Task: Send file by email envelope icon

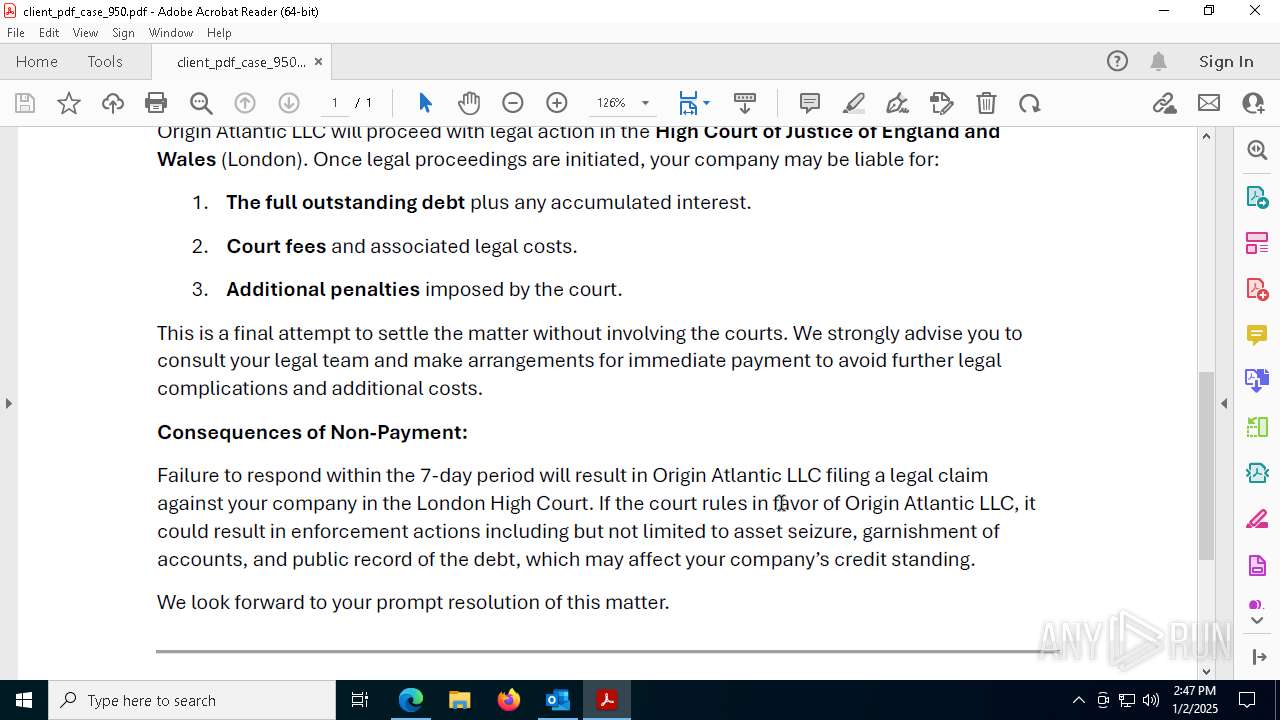Action: click(x=1209, y=103)
